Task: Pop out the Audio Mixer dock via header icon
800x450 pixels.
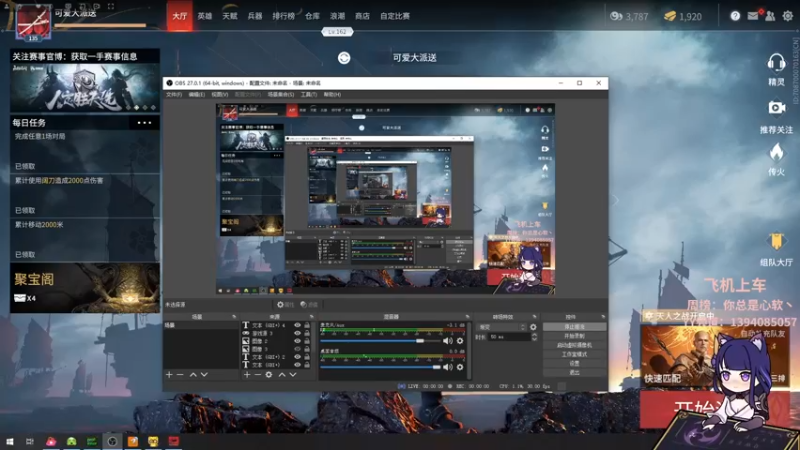Action: pos(467,317)
